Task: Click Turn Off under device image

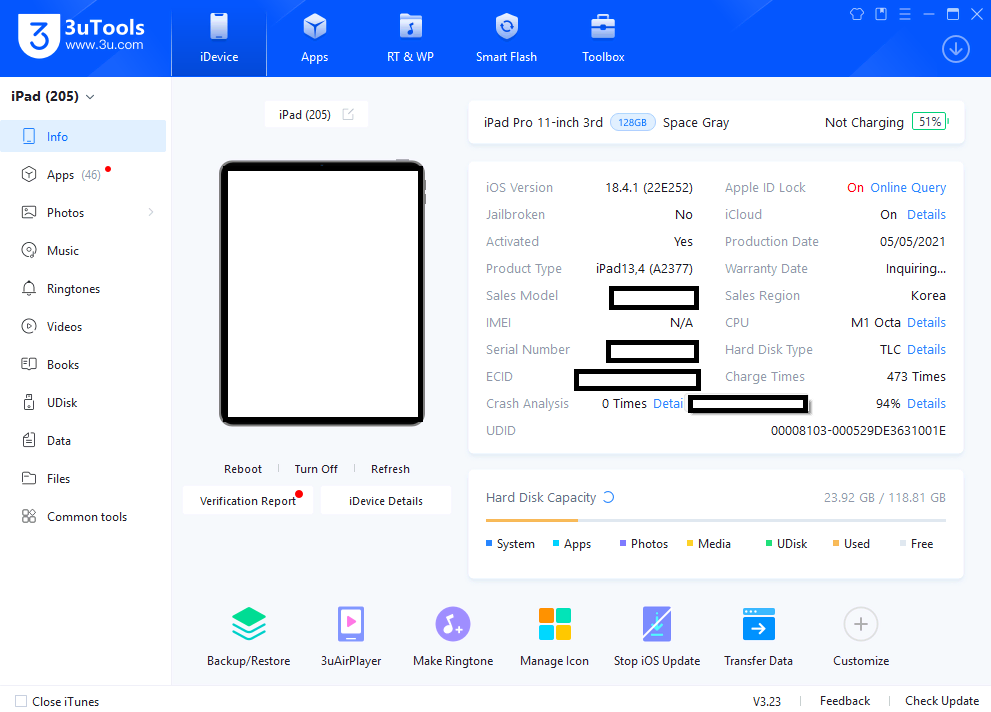Action: pyautogui.click(x=316, y=469)
